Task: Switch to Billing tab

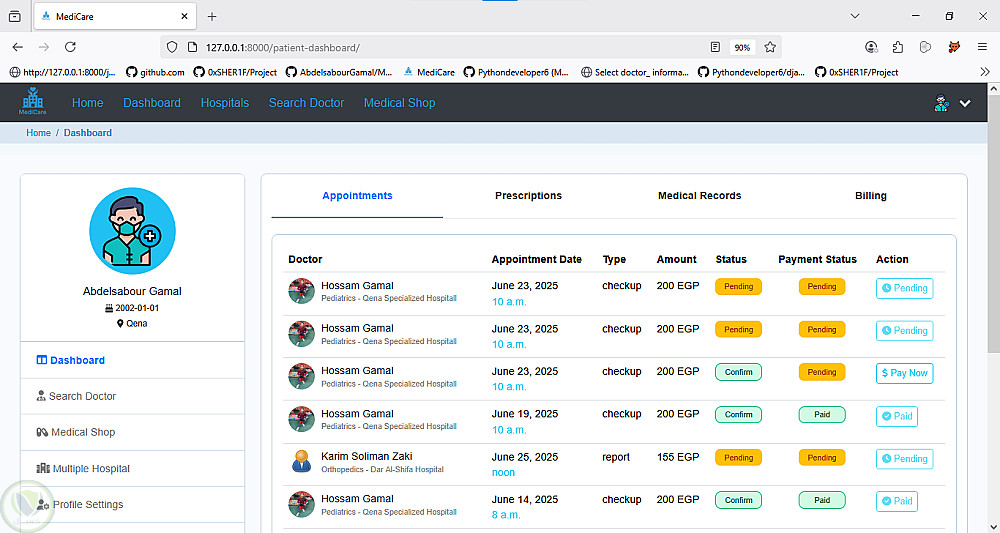Action: click(x=871, y=196)
